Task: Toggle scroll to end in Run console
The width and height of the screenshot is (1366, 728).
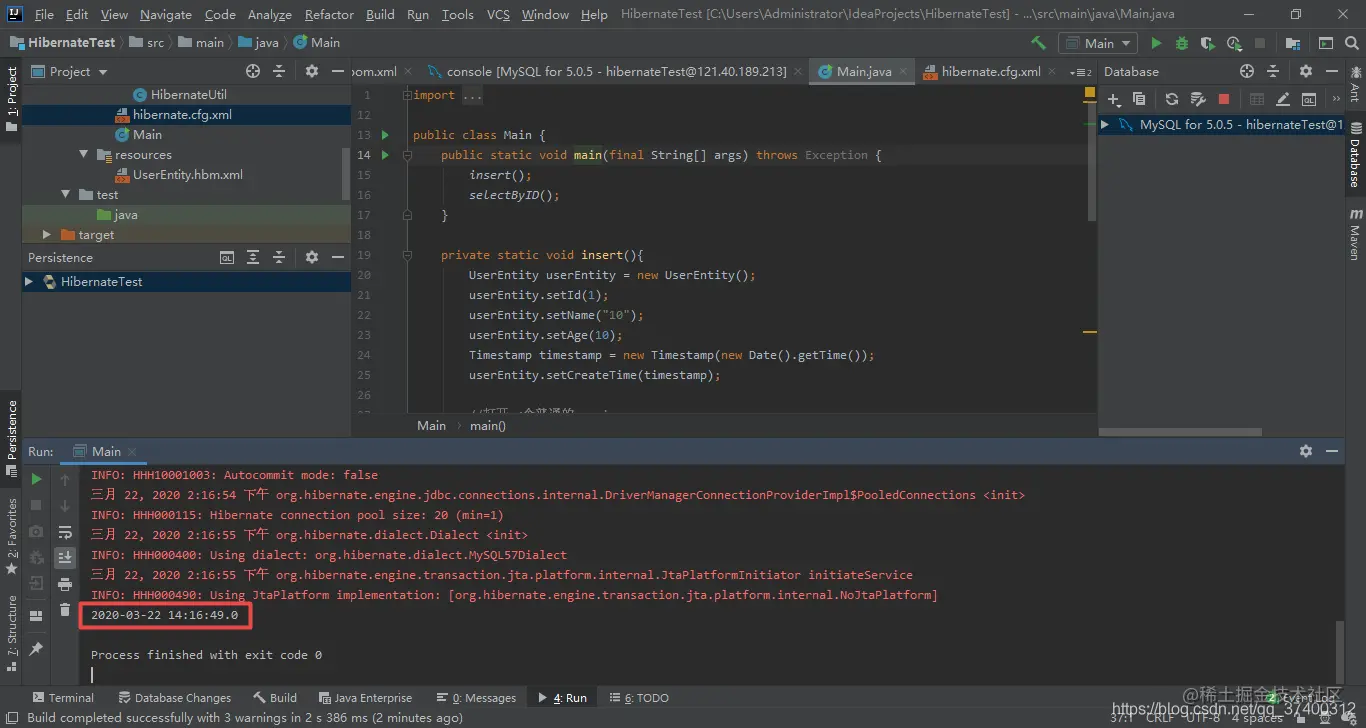Action: 65,558
